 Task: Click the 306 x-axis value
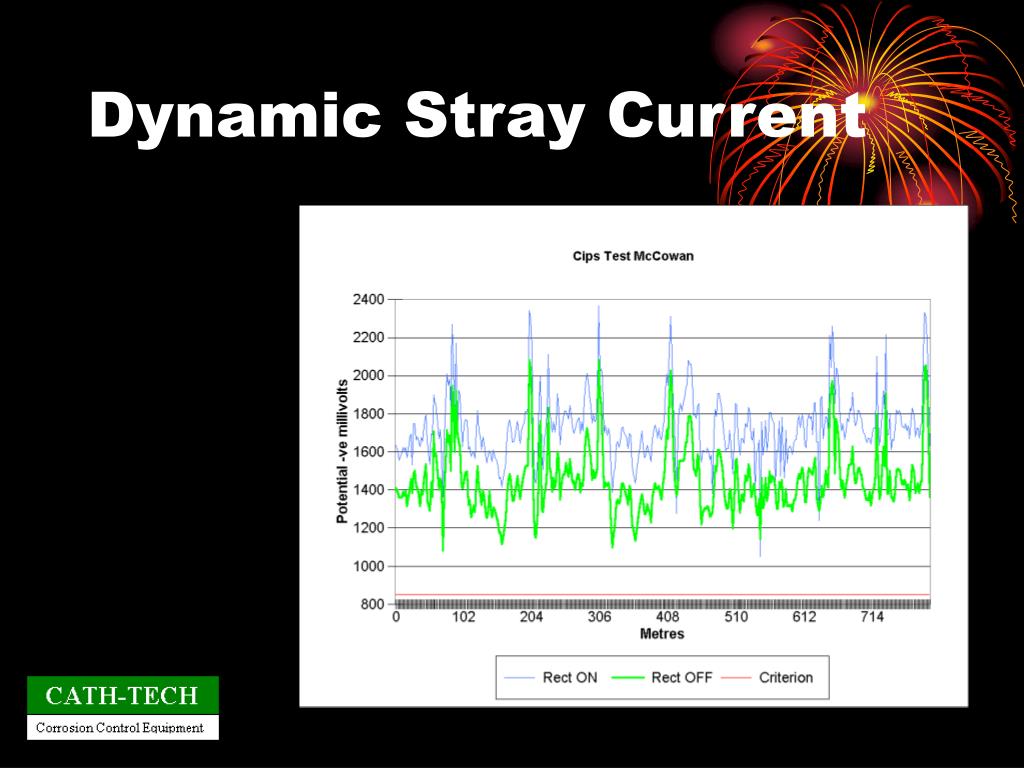pyautogui.click(x=600, y=617)
